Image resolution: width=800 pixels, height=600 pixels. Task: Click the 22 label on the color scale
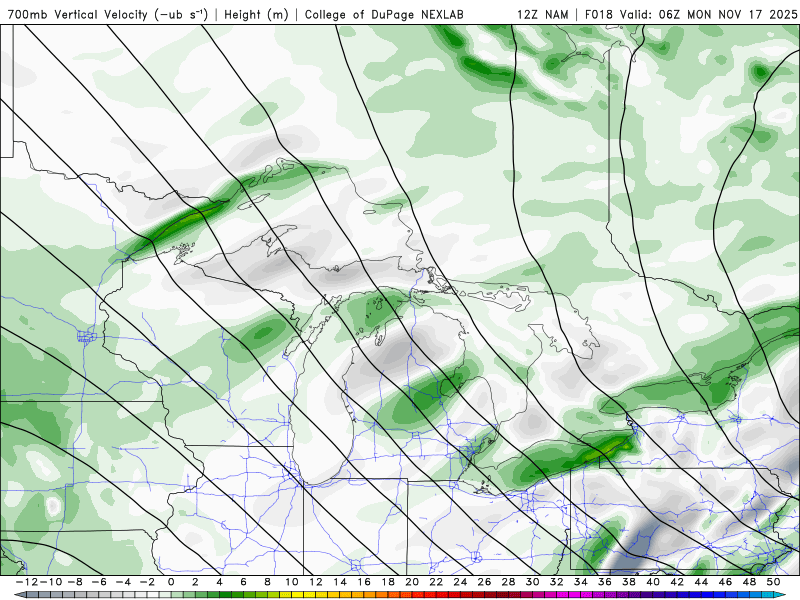(x=436, y=582)
